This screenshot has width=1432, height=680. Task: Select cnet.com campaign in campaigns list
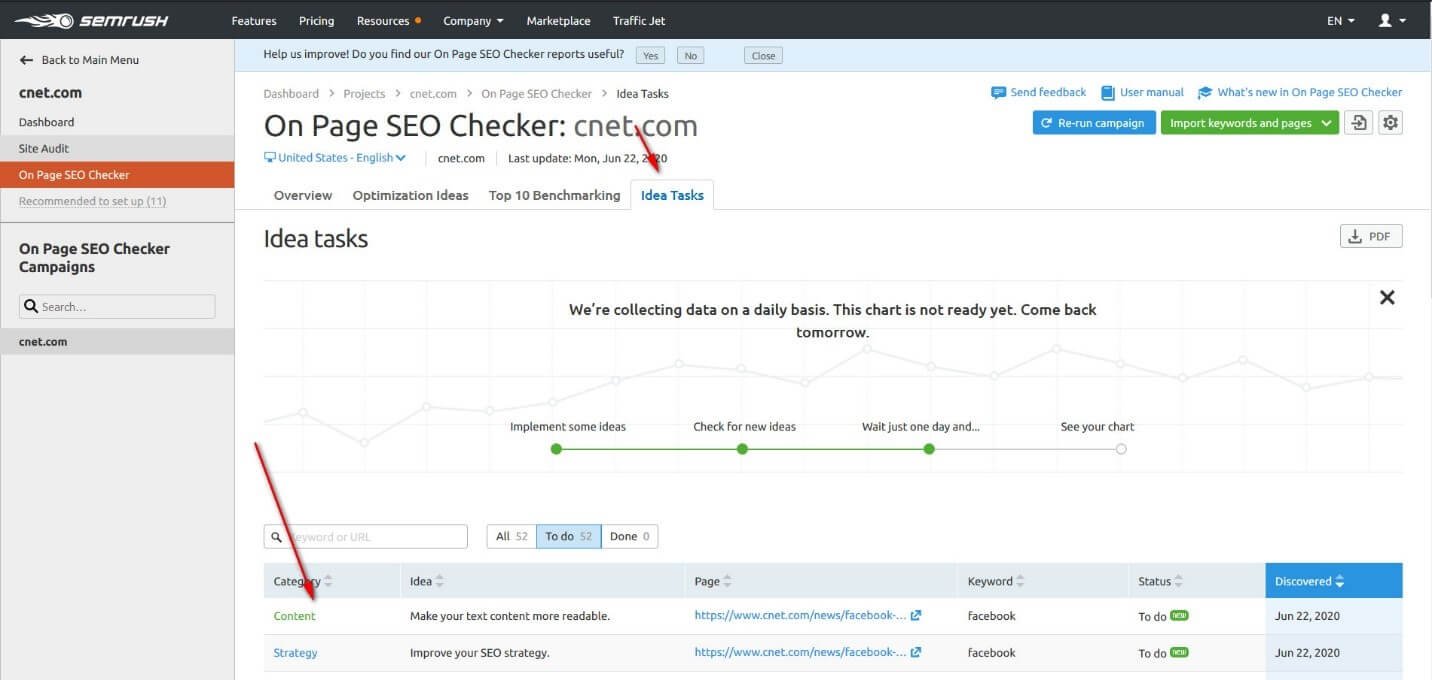coord(117,341)
